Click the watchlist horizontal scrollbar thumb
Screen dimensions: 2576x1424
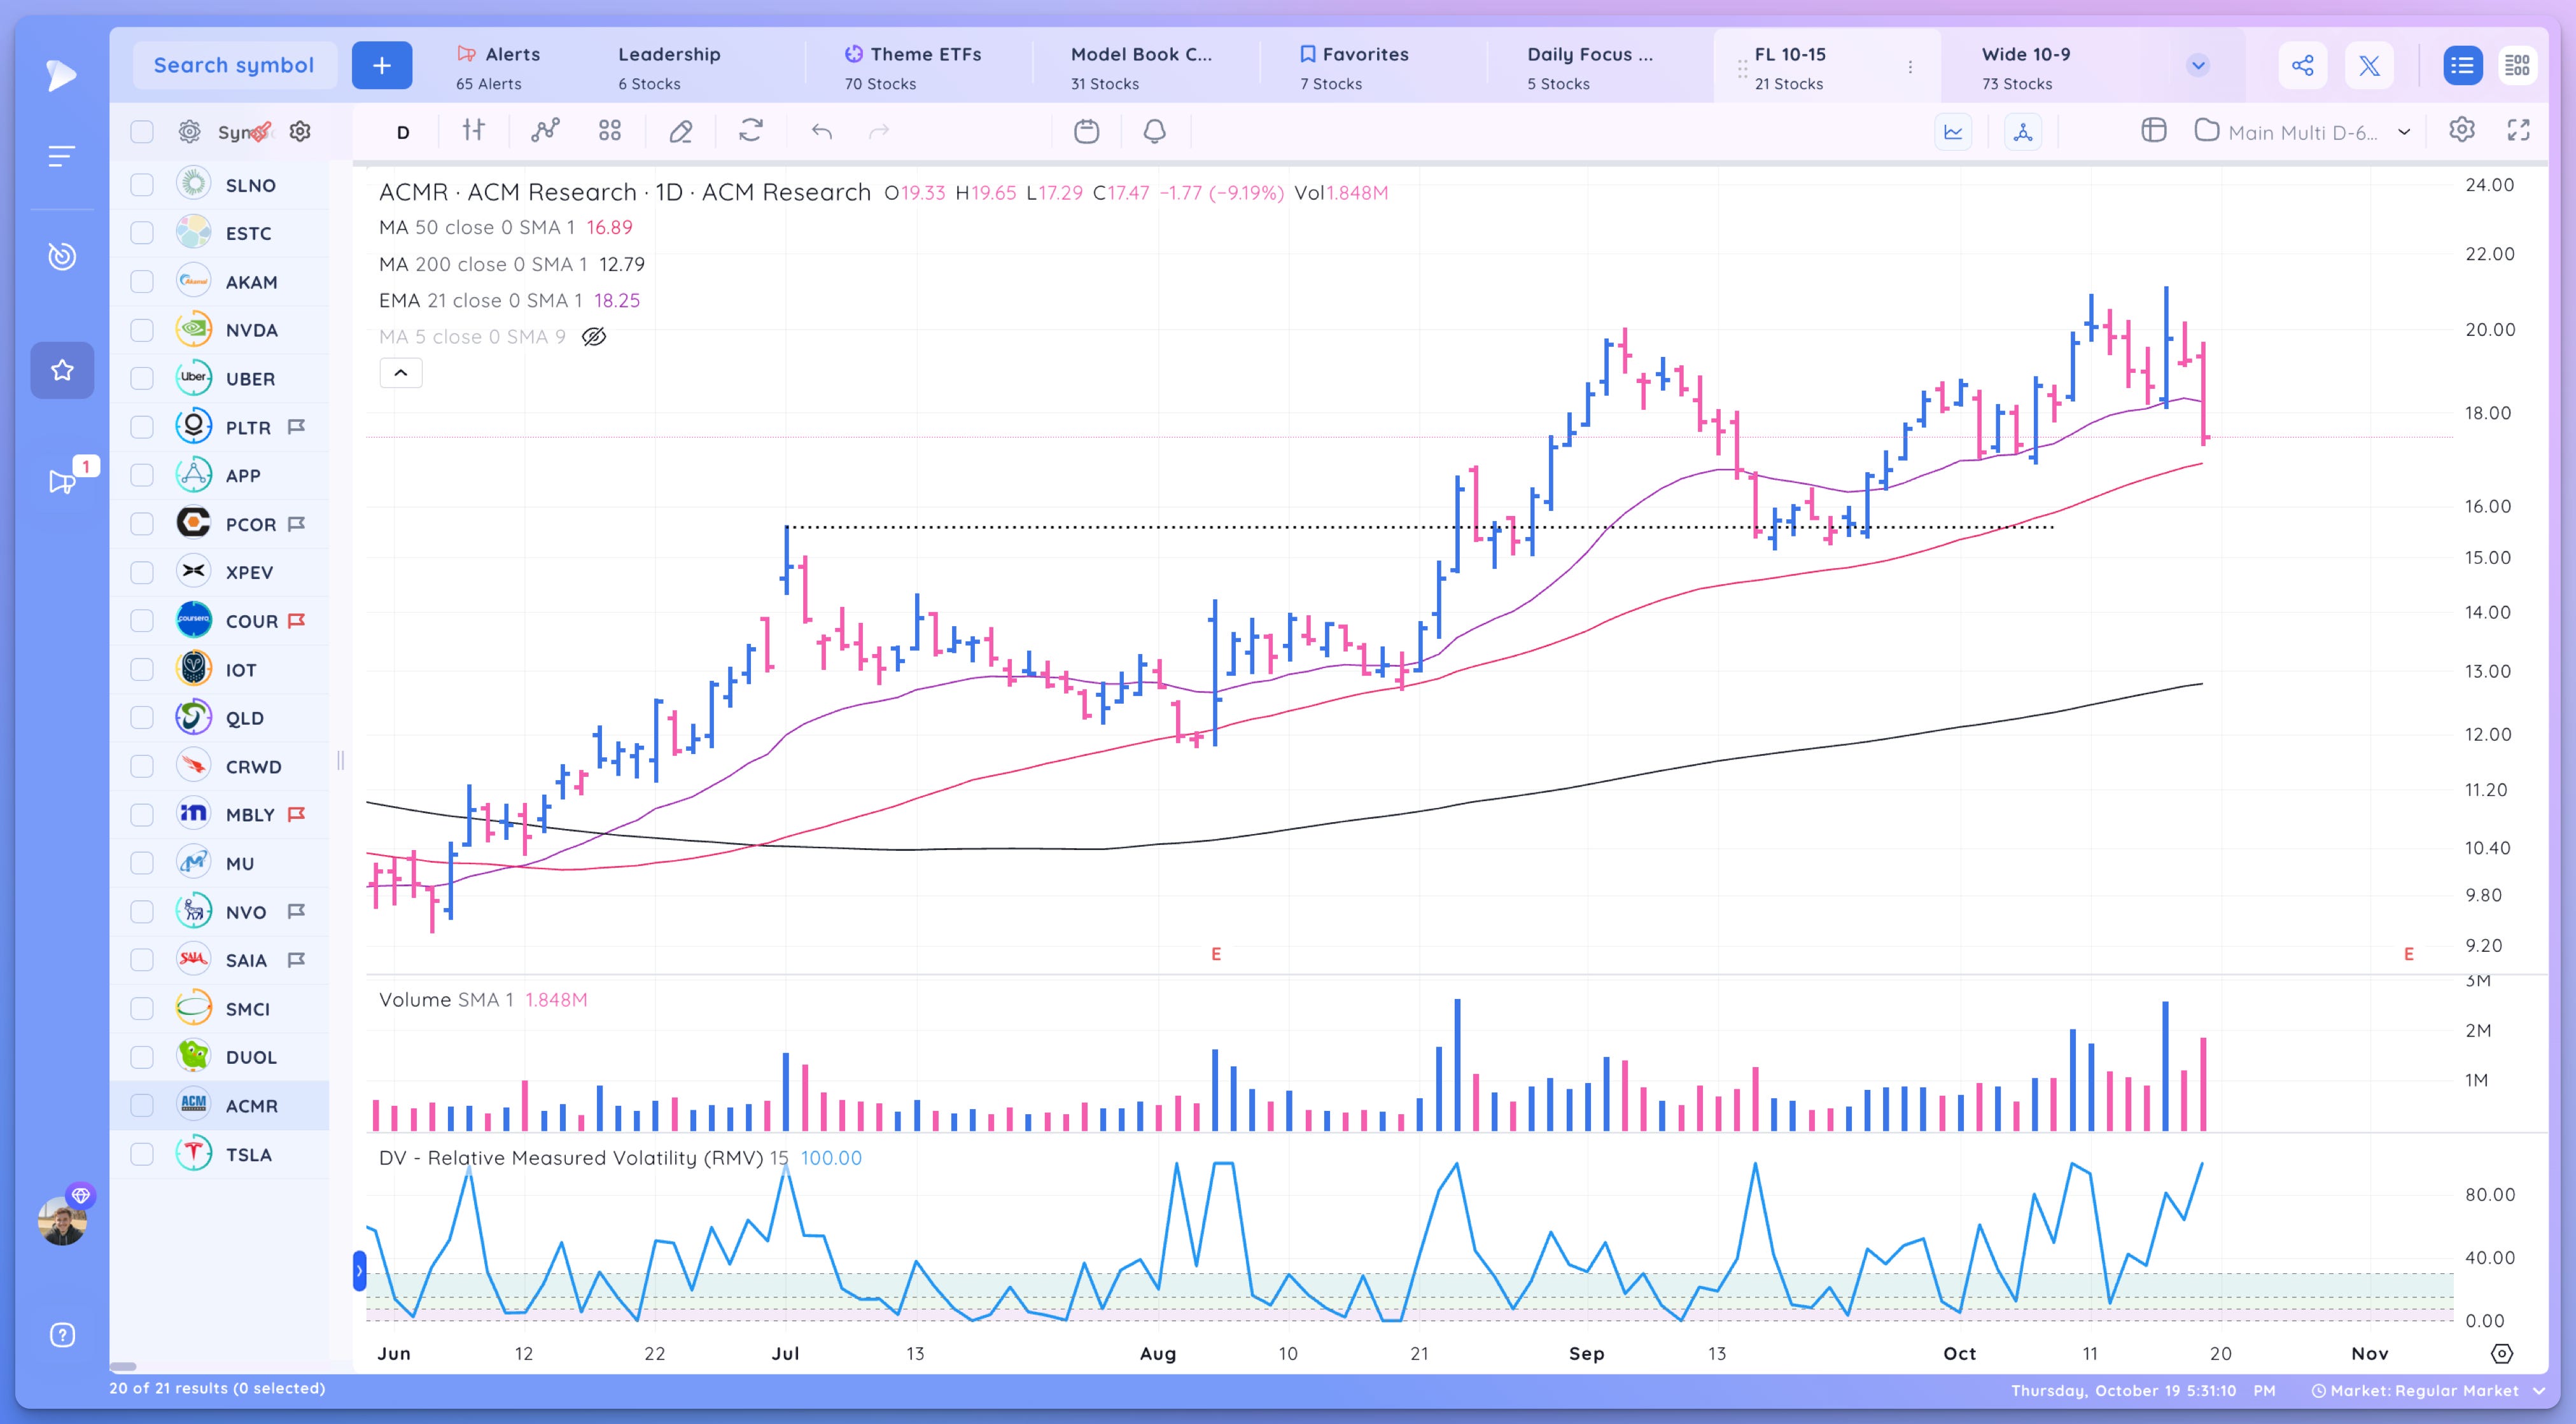123,1366
